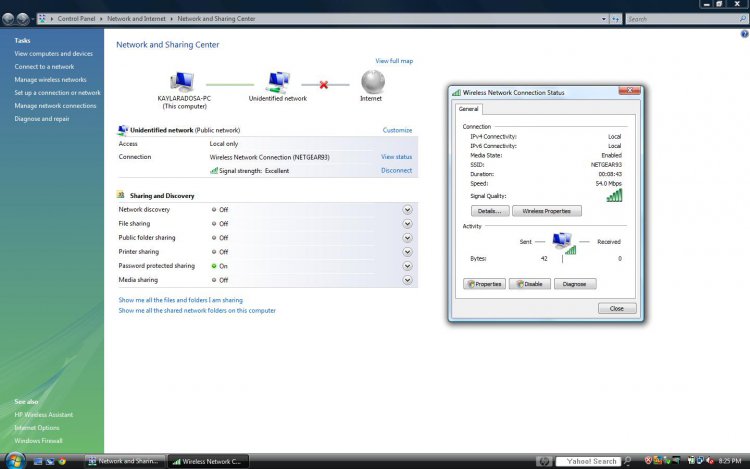750x469 pixels.
Task: Click the Internet globe icon
Action: (373, 82)
